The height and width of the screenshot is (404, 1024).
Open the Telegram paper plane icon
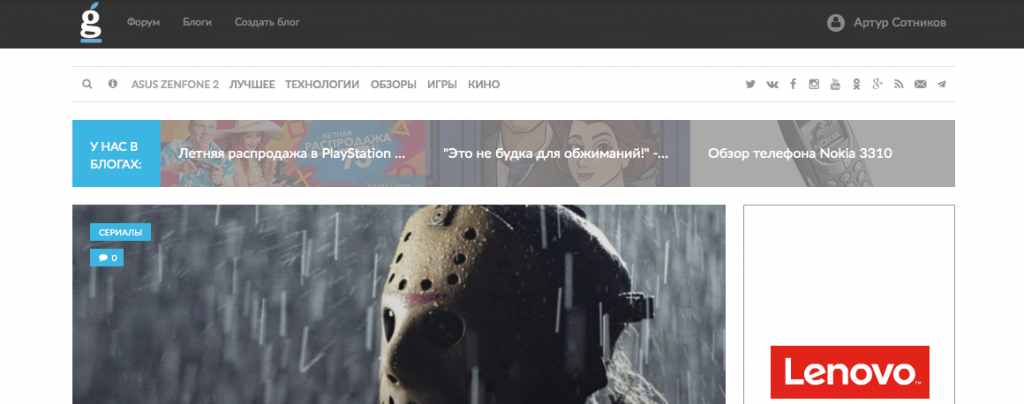[x=941, y=84]
